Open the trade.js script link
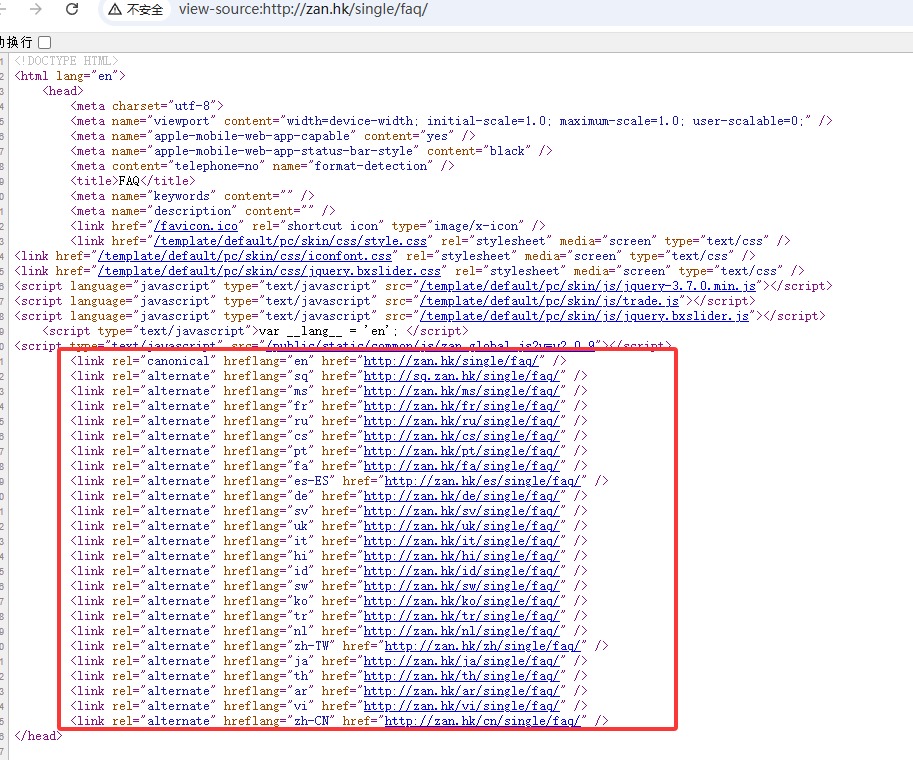The height and width of the screenshot is (760, 913). pyautogui.click(x=549, y=301)
